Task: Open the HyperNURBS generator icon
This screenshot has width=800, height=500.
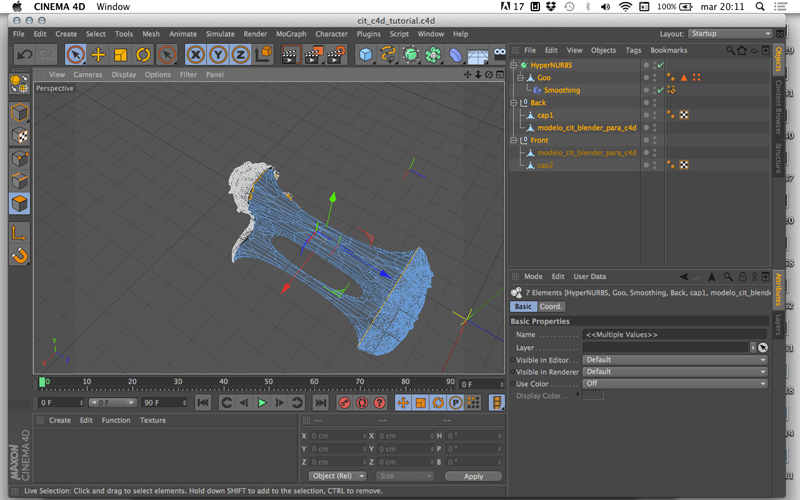Action: (x=410, y=55)
